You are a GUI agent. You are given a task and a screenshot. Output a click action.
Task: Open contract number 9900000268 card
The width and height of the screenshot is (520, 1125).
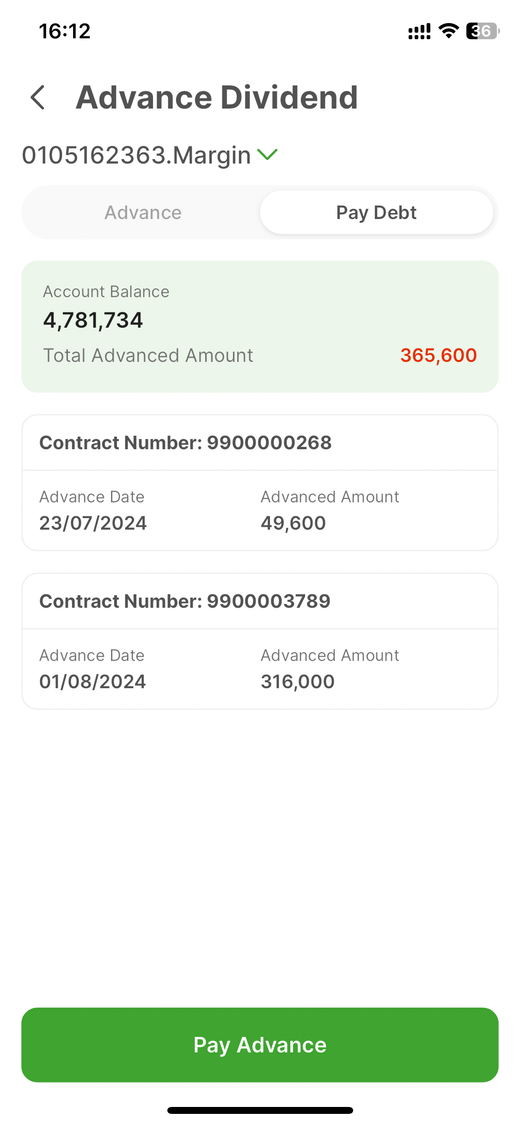[x=260, y=482]
